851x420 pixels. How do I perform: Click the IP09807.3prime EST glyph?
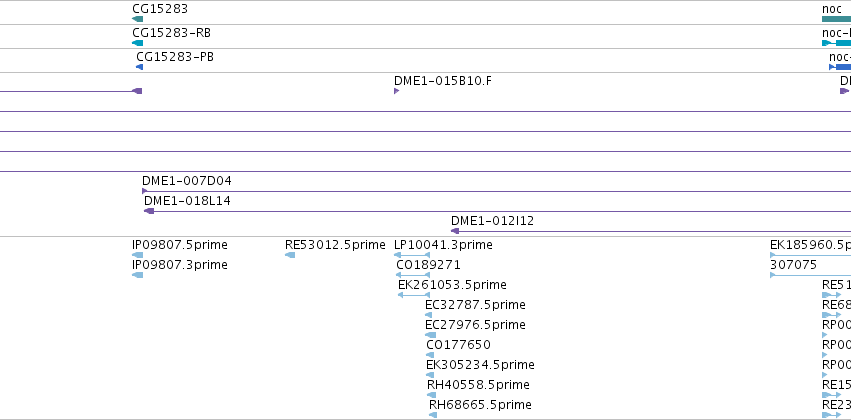pos(138,275)
